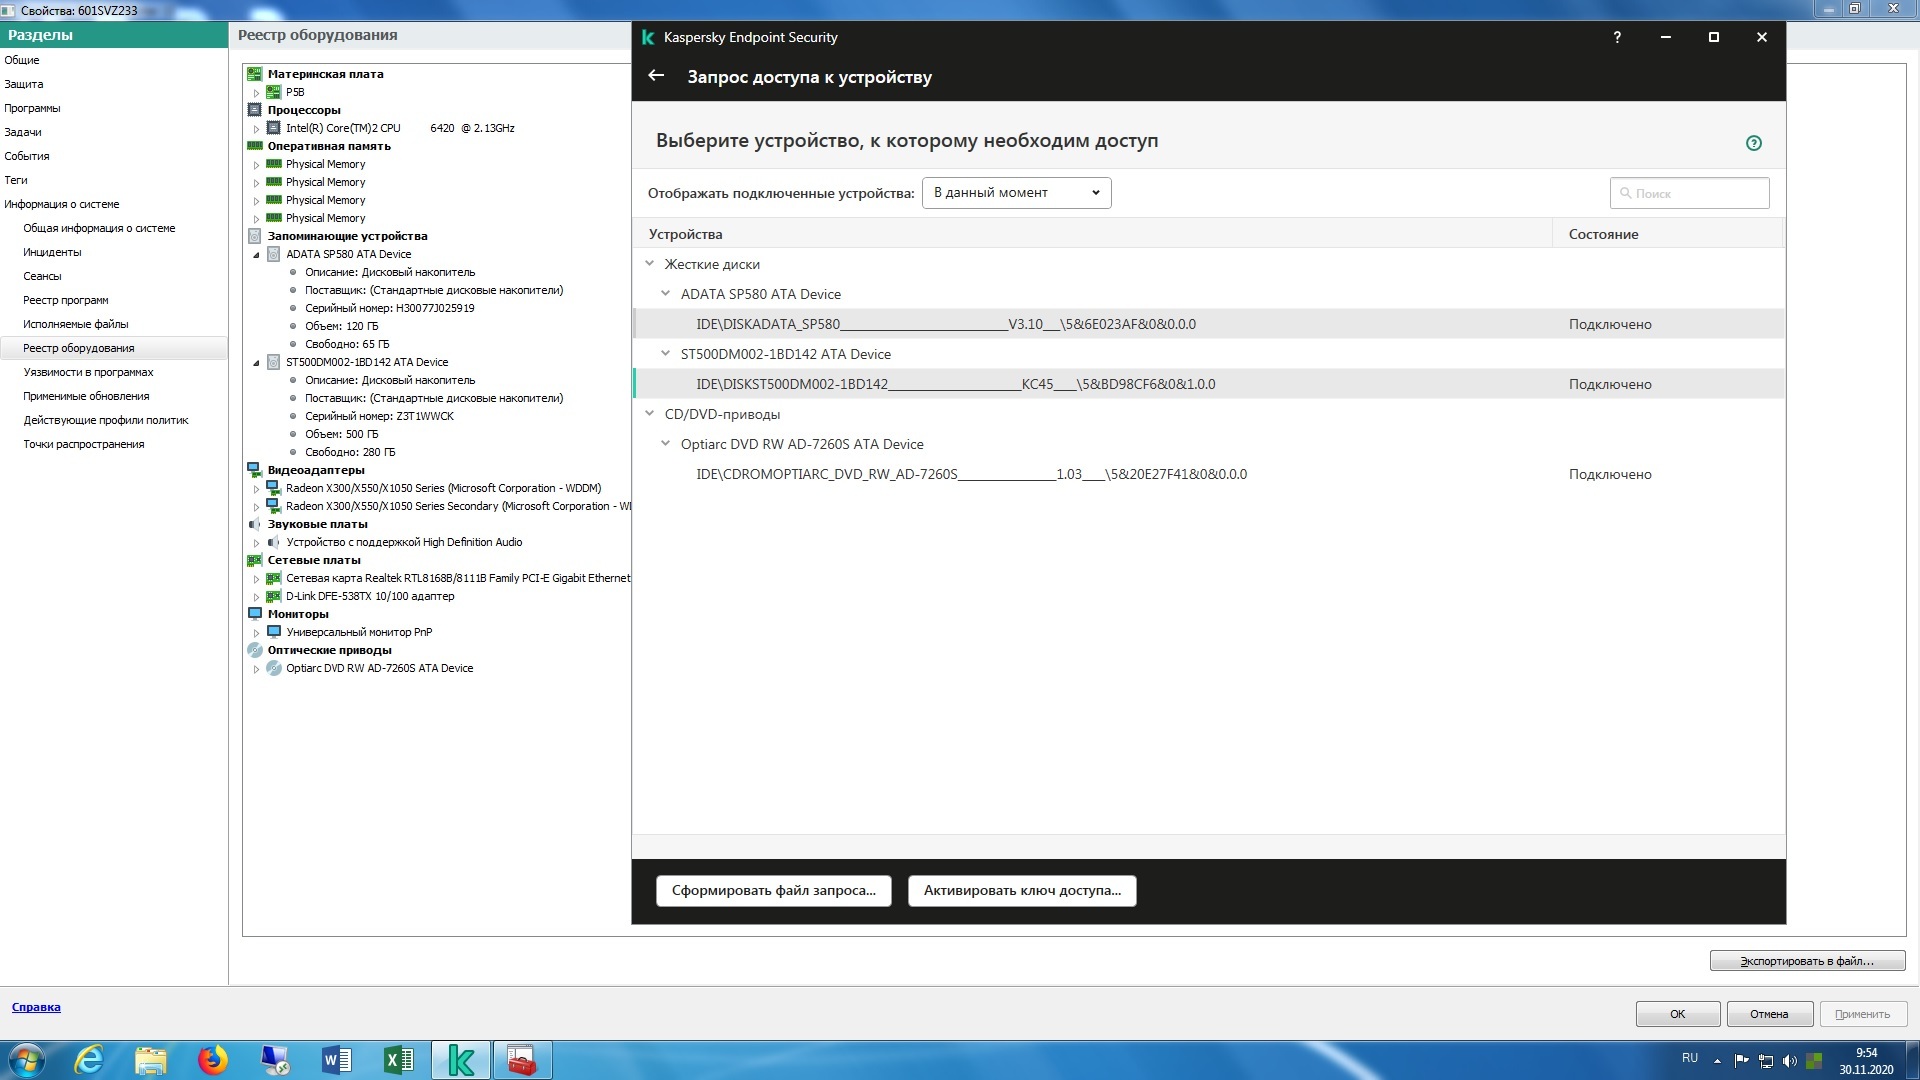Click the Процессоры category icon
The image size is (1920, 1080).
254,110
